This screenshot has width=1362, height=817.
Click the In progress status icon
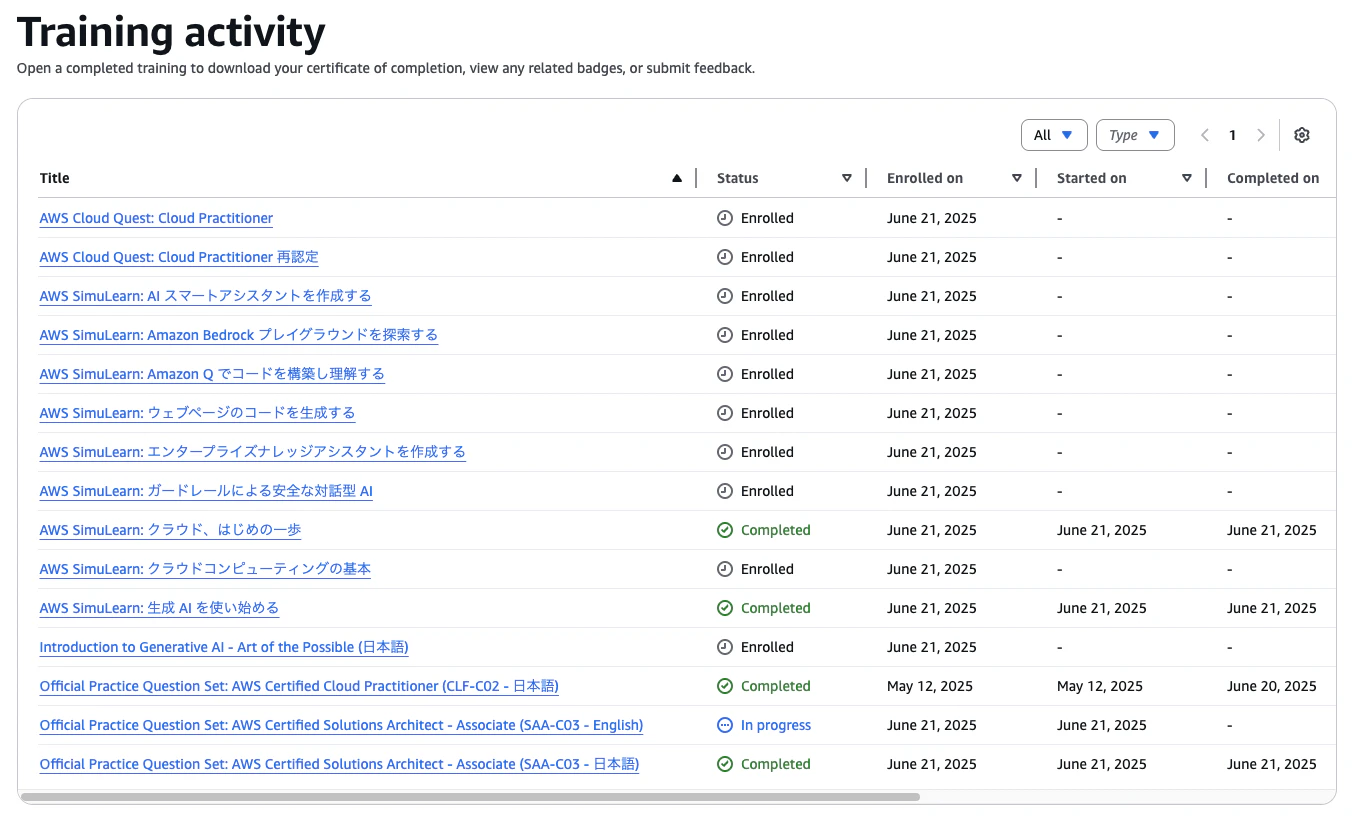point(725,725)
